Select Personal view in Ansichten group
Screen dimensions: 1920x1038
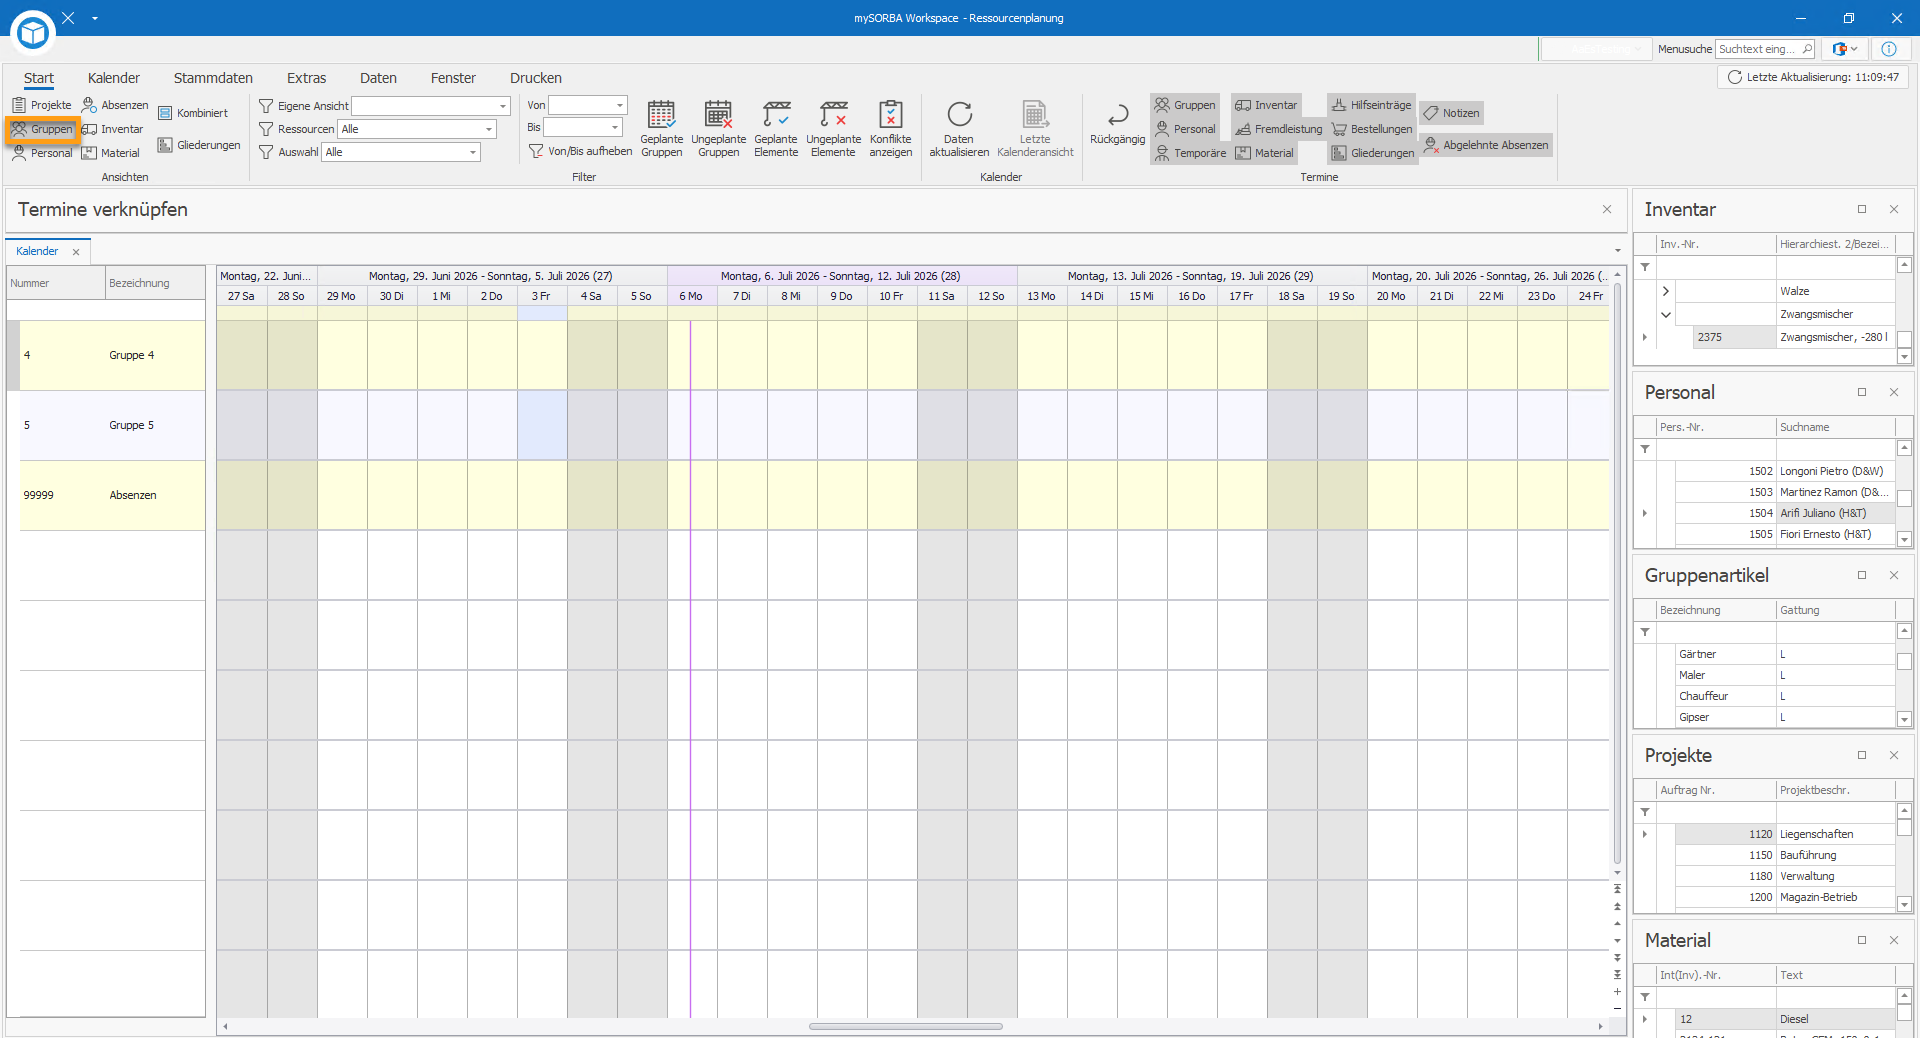tap(42, 153)
